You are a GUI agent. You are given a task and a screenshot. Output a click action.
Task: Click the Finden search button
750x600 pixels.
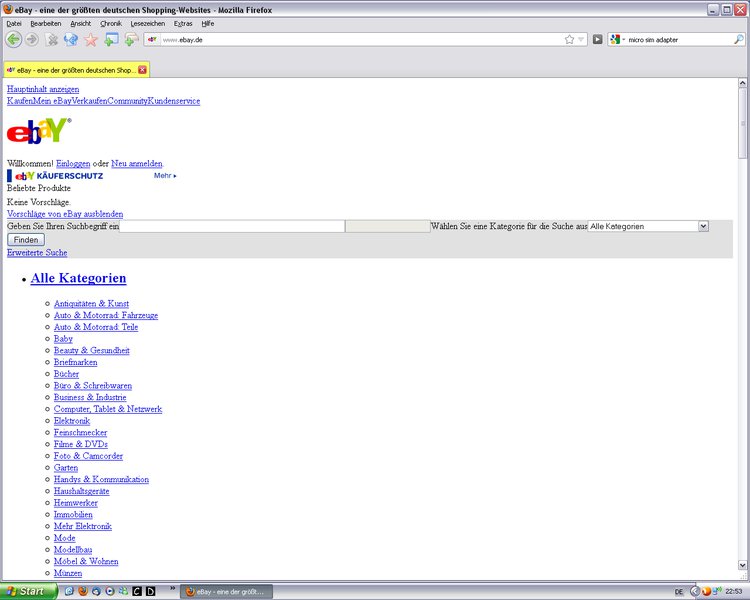click(x=26, y=240)
